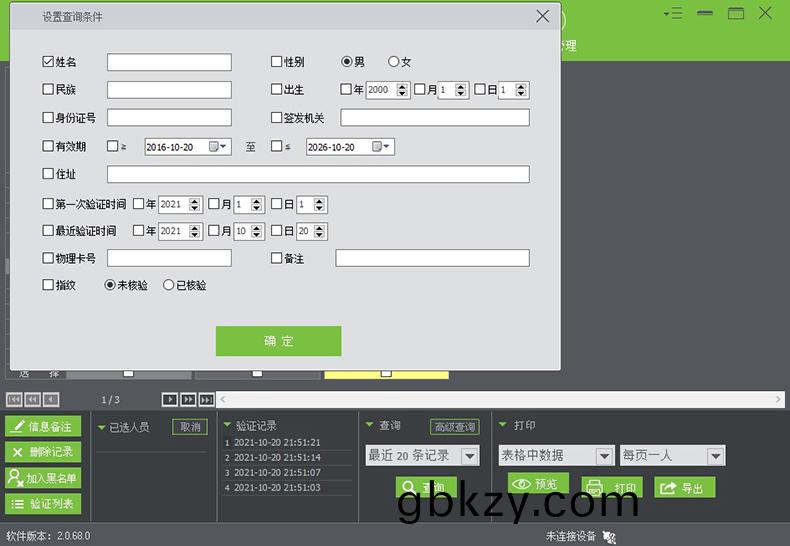790x546 pixels.
Task: Expand the 最近 20 条记录 dropdown
Action: click(470, 456)
